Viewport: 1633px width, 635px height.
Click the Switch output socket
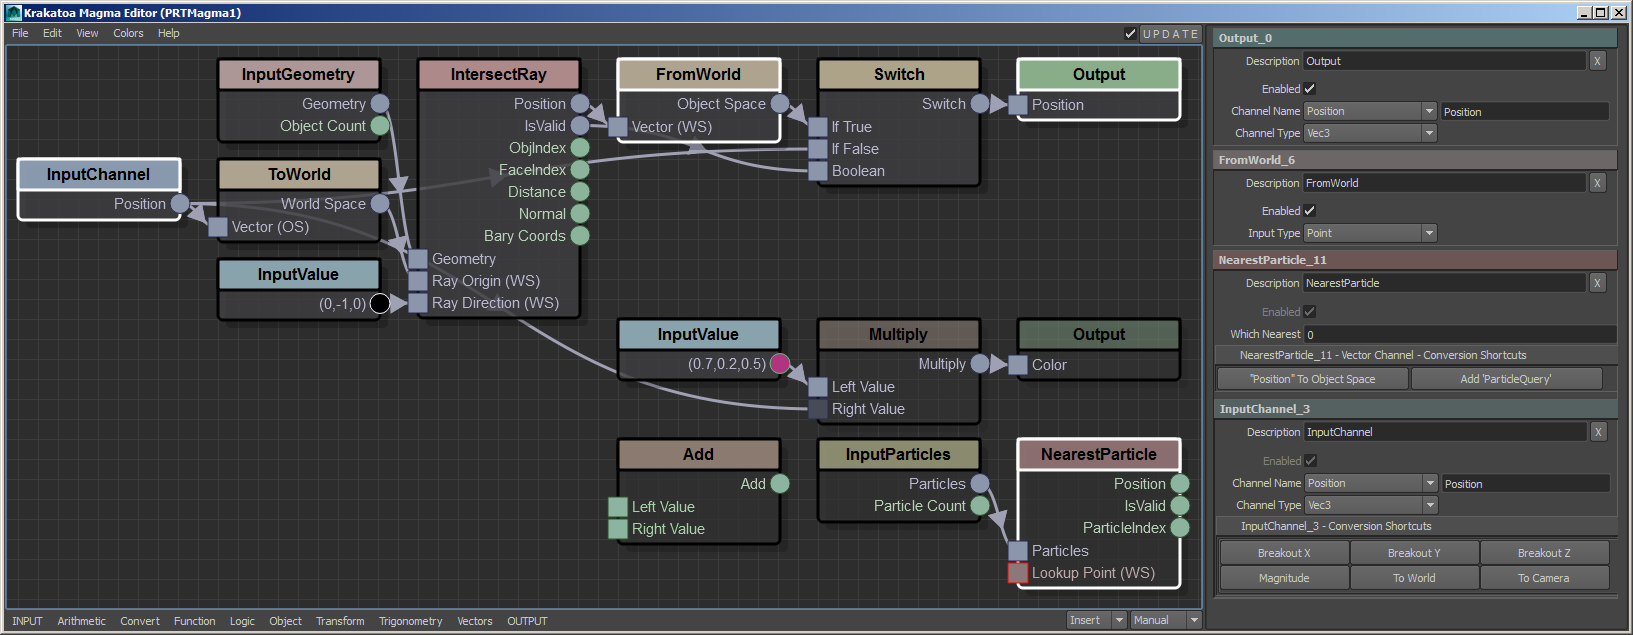tap(980, 104)
